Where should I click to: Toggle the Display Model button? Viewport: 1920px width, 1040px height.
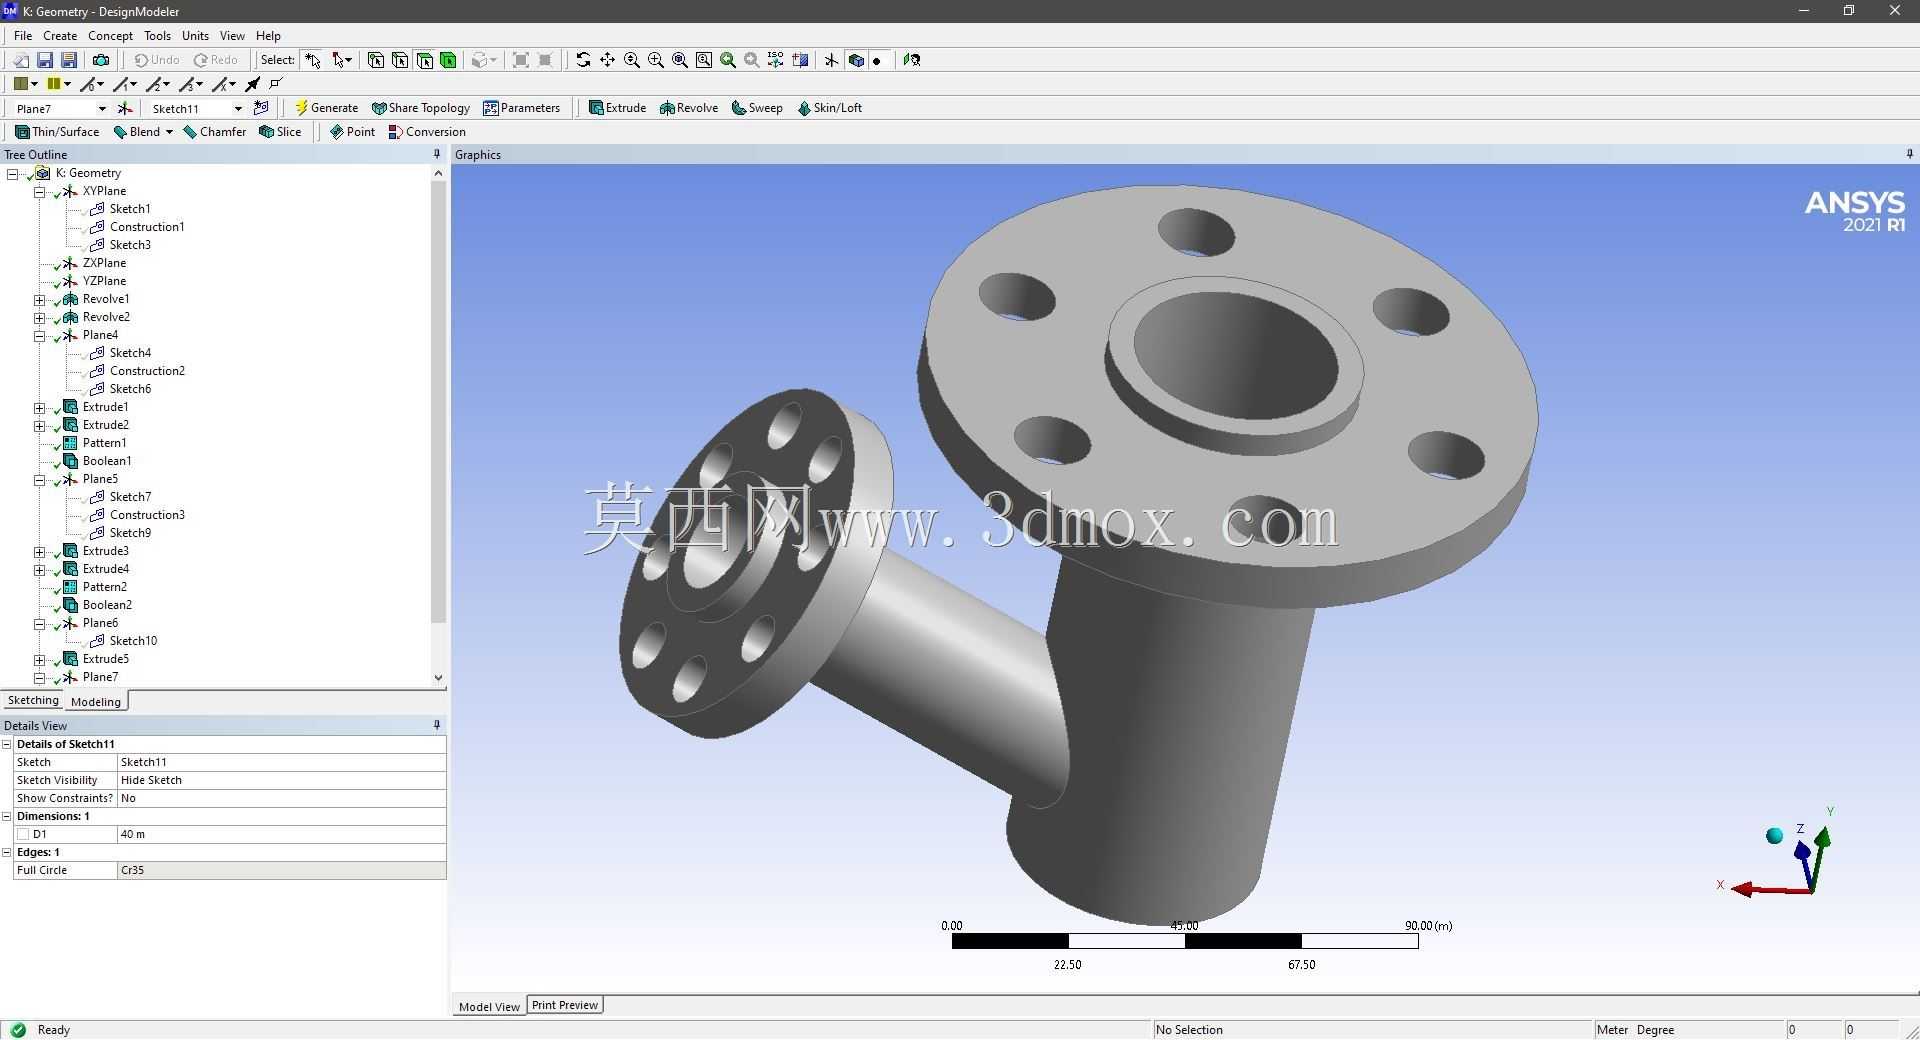[856, 60]
